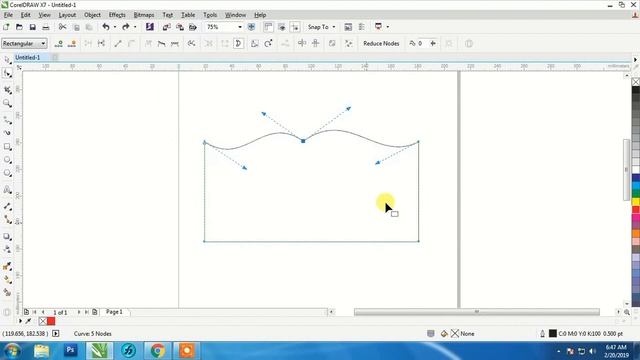Viewport: 640px width, 360px height.
Task: Select the Zoom magnifier tool
Action: pos(7,103)
